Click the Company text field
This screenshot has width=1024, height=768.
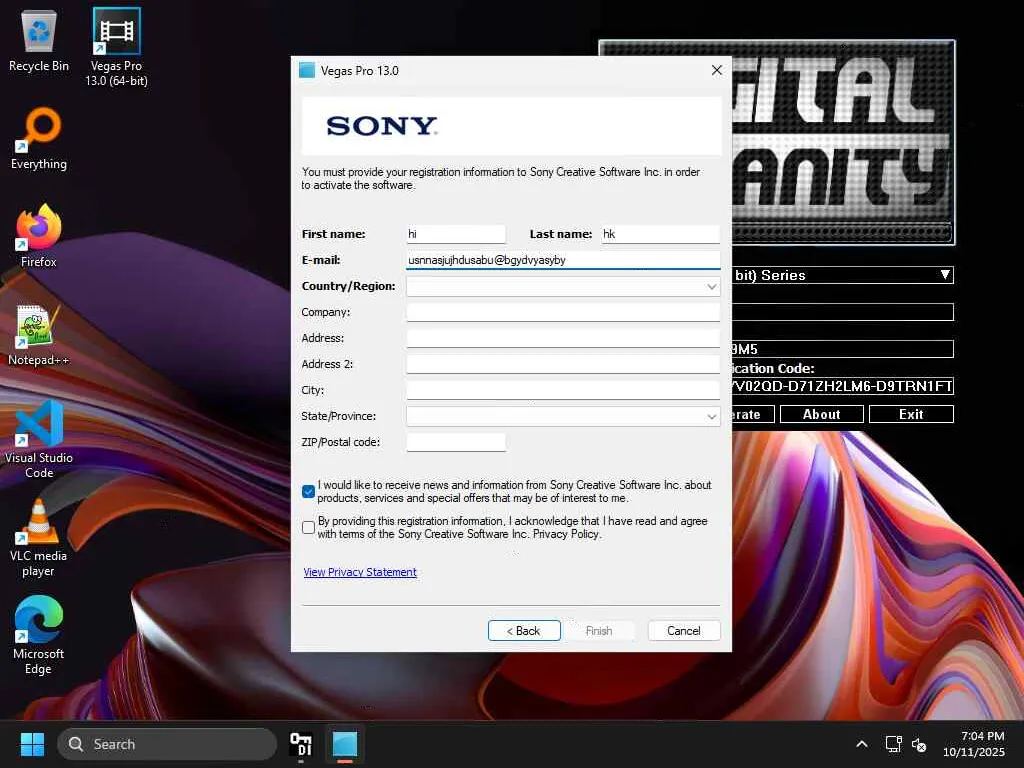(563, 312)
